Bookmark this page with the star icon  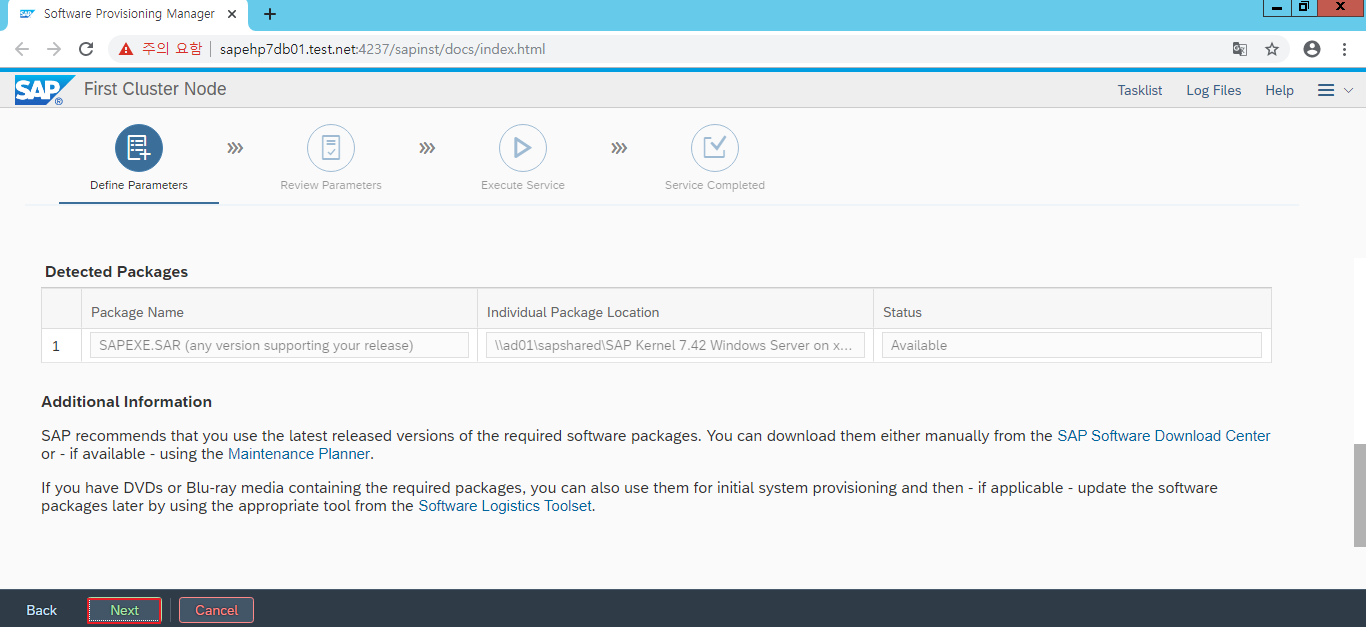(x=1272, y=49)
